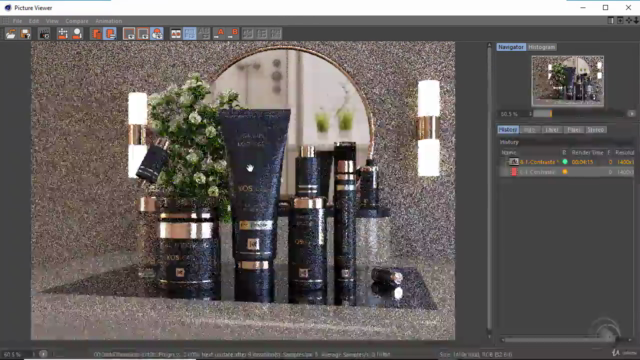Click the status bar zoom value 60.5 %
The height and width of the screenshot is (360, 640).
coord(12,354)
